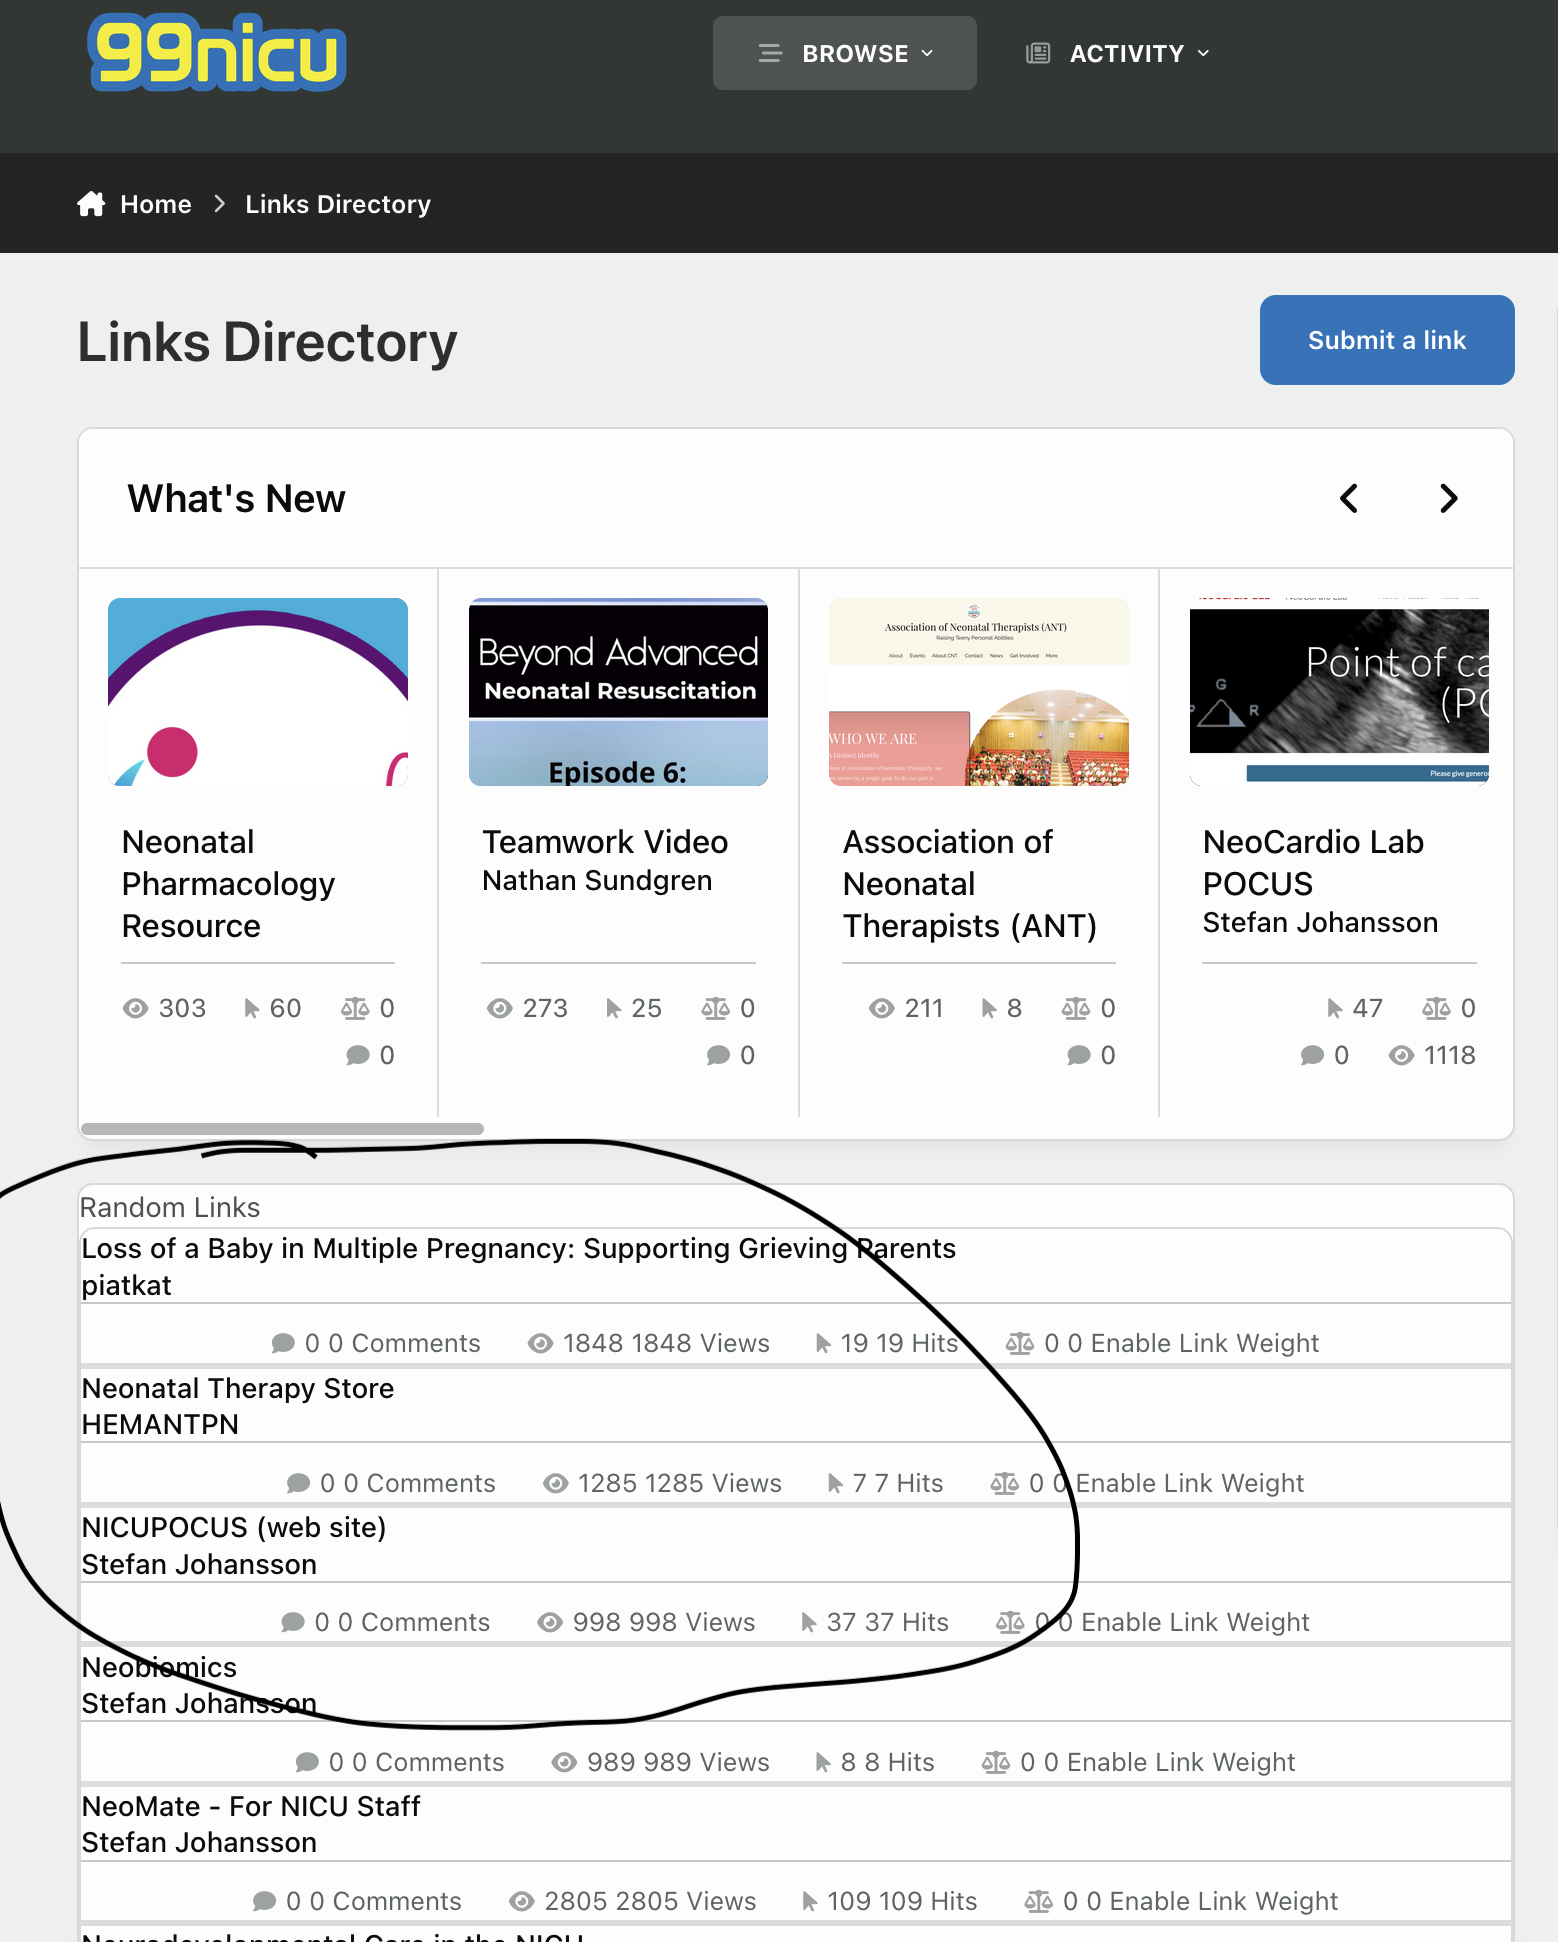Click 2805 Views eye icon

pyautogui.click(x=522, y=1901)
